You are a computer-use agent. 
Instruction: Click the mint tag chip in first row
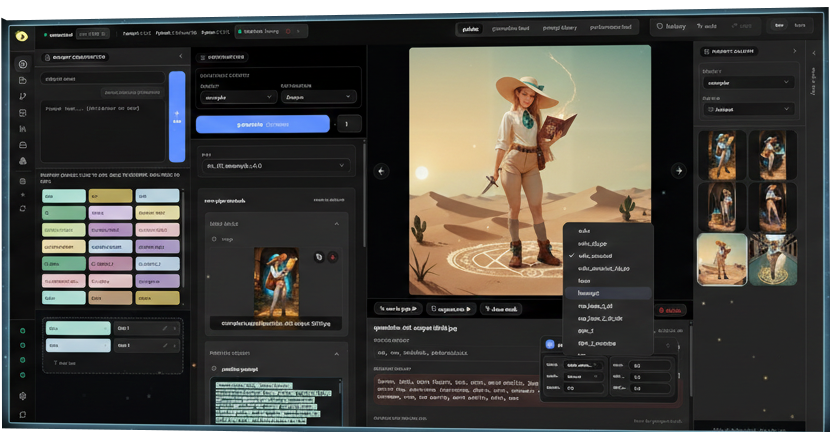point(64,196)
